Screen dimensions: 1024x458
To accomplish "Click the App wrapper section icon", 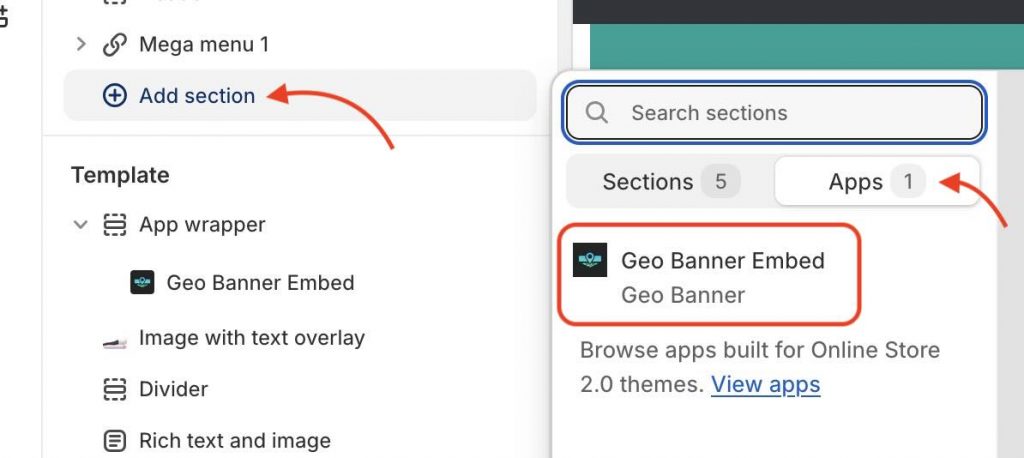I will 115,225.
